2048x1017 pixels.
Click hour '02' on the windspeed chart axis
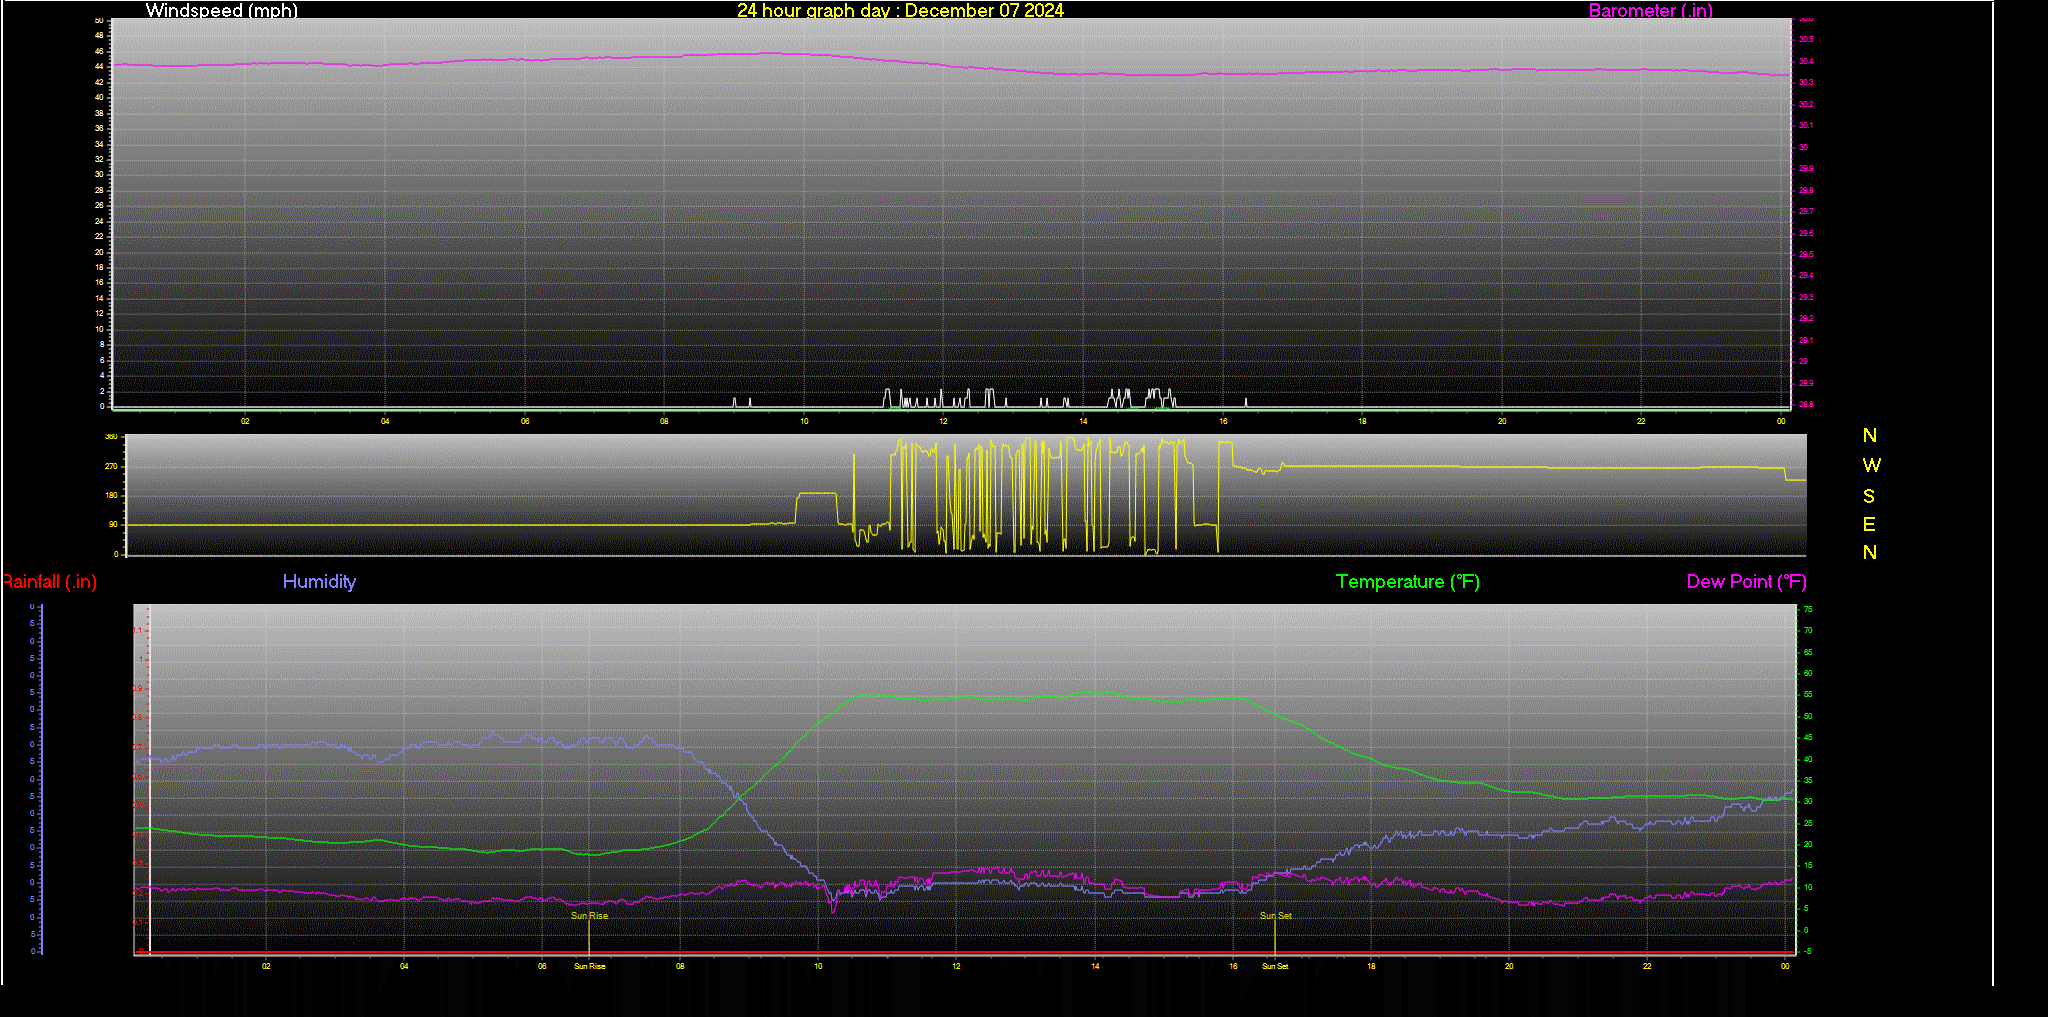[x=245, y=421]
